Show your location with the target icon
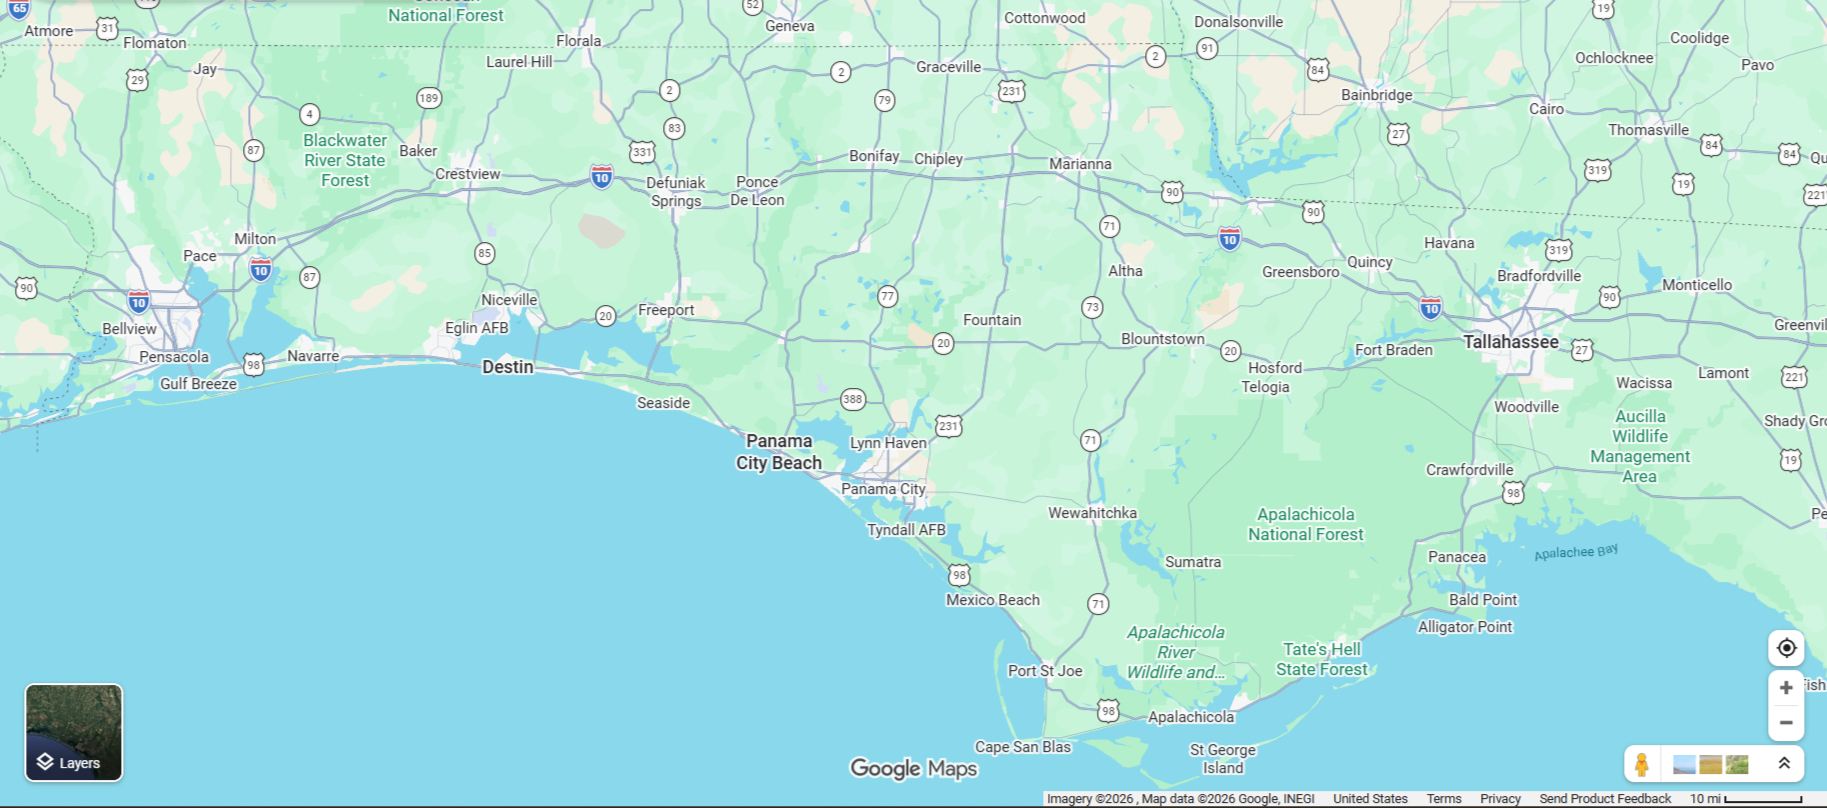This screenshot has width=1827, height=808. (1786, 648)
